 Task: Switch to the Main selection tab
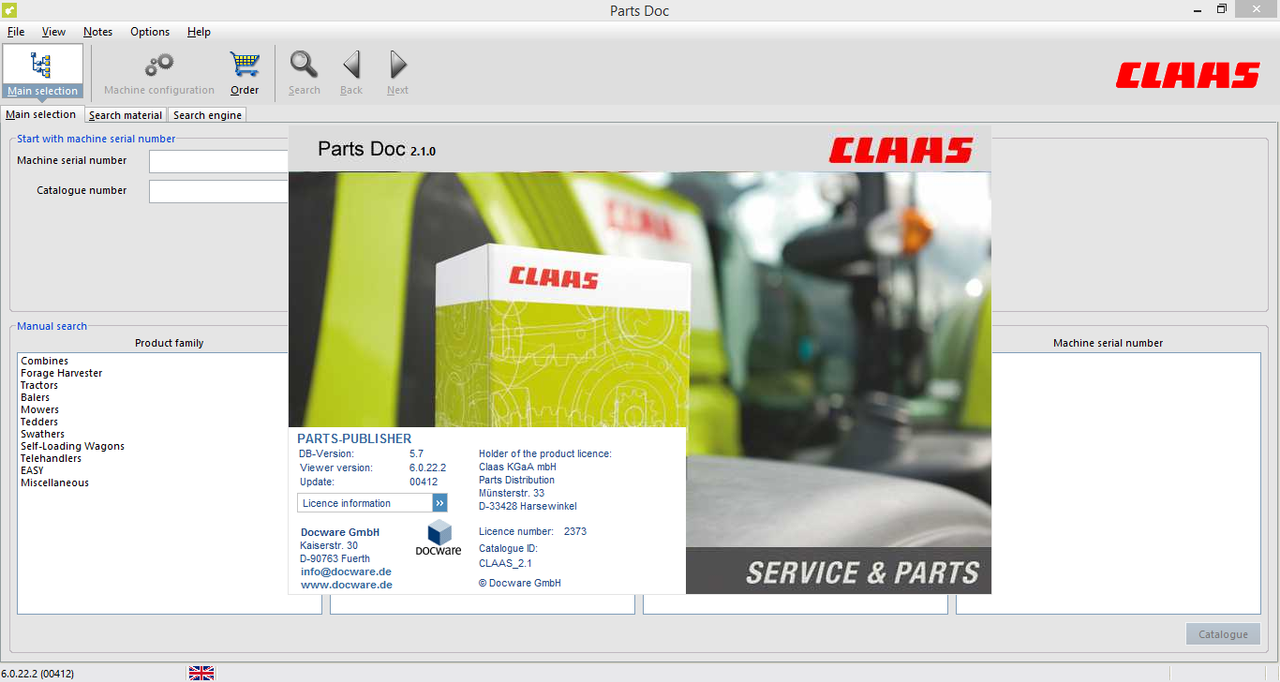click(41, 114)
